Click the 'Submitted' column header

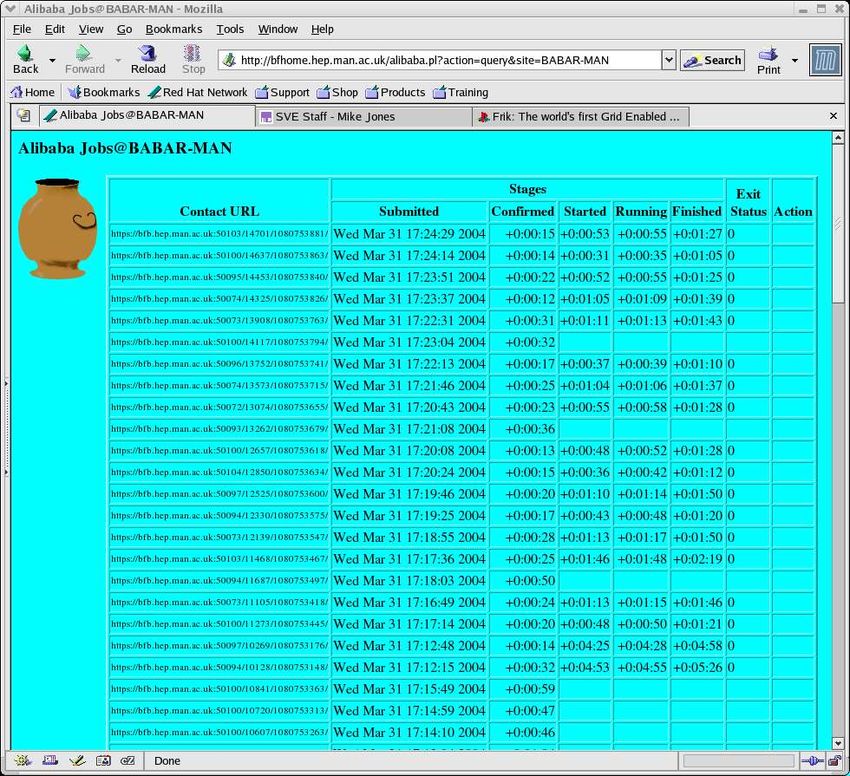point(409,211)
